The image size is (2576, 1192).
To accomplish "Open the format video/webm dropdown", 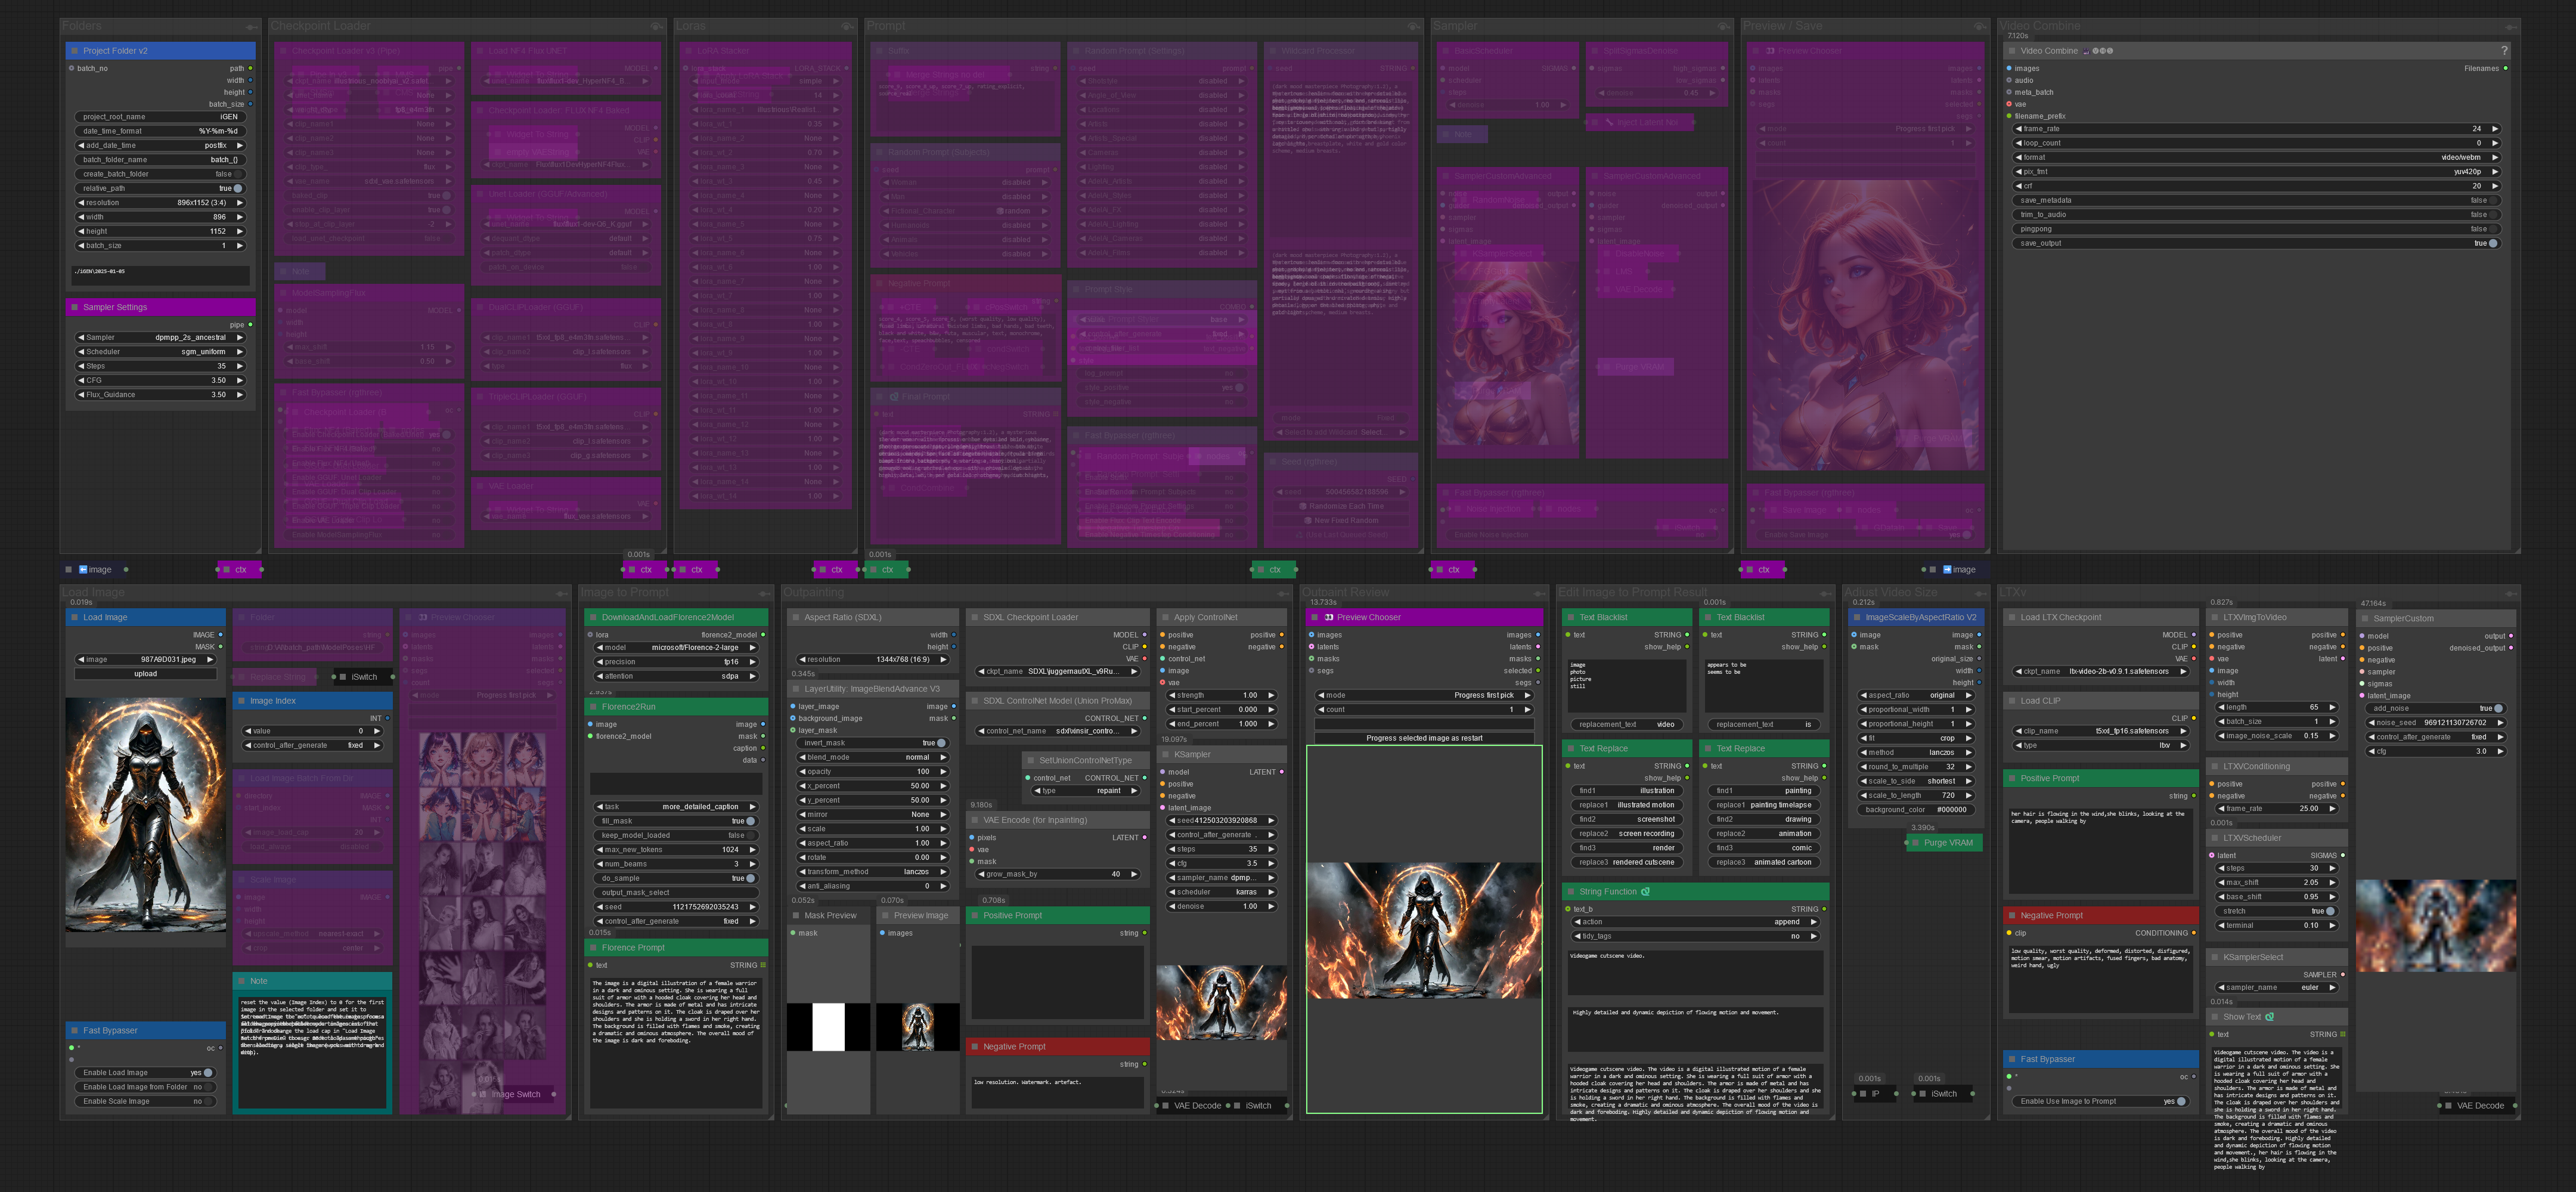I will click(x=2256, y=158).
